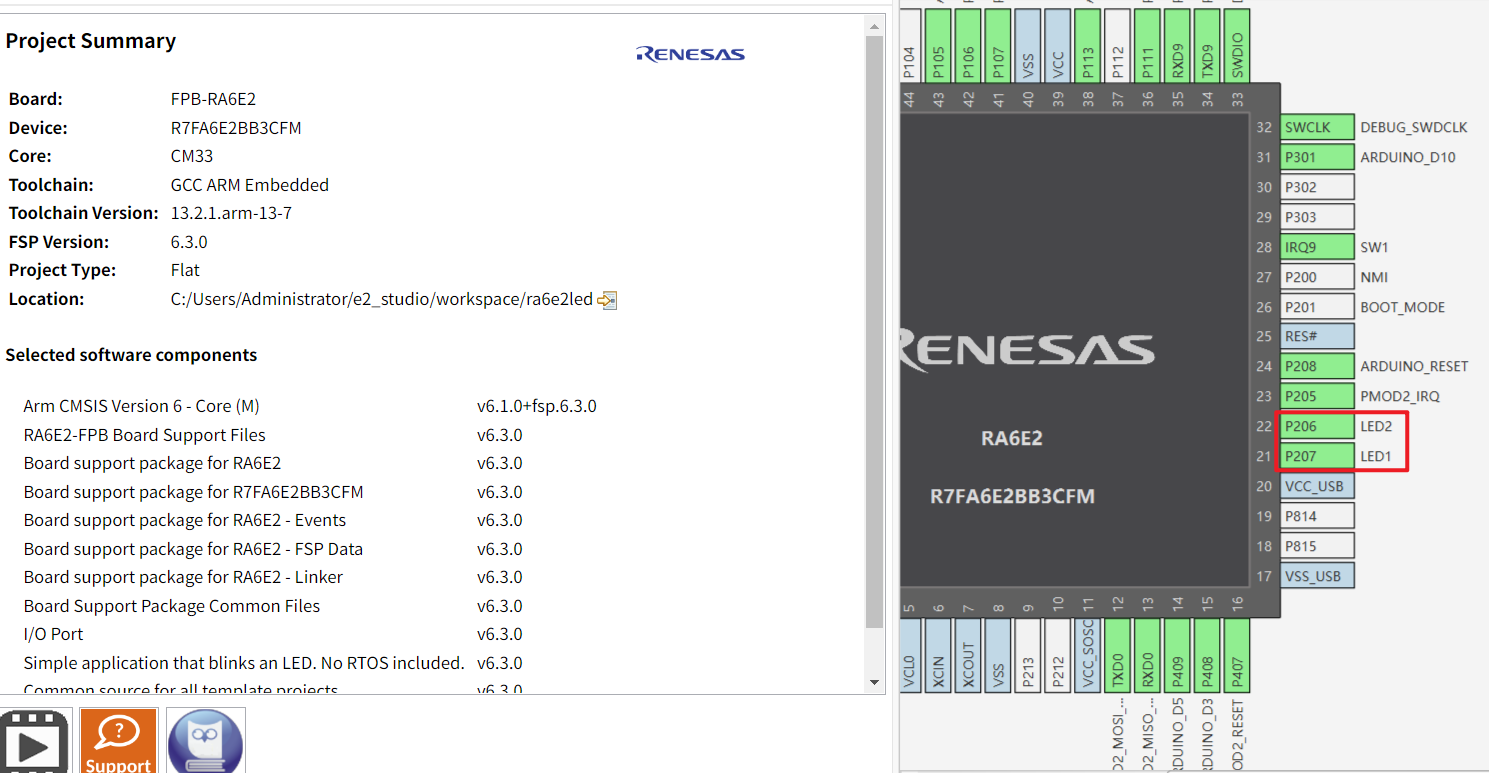Select the P814 pin box
The height and width of the screenshot is (773, 1489).
pos(1317,517)
